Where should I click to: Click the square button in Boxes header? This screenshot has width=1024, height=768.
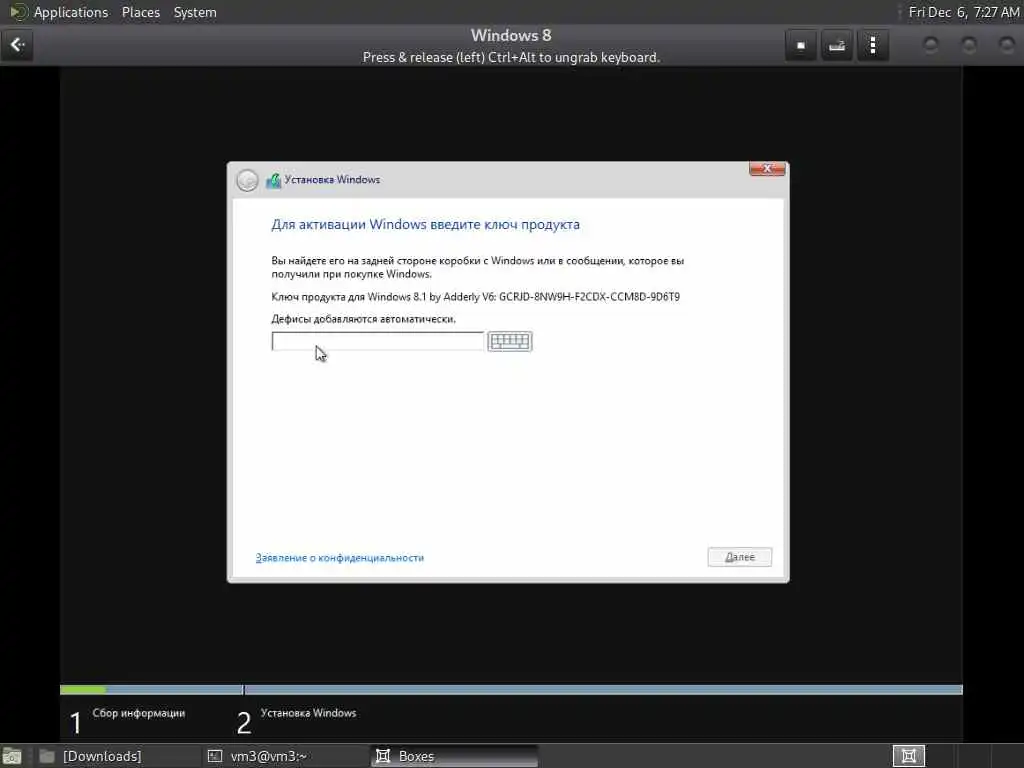tap(801, 46)
